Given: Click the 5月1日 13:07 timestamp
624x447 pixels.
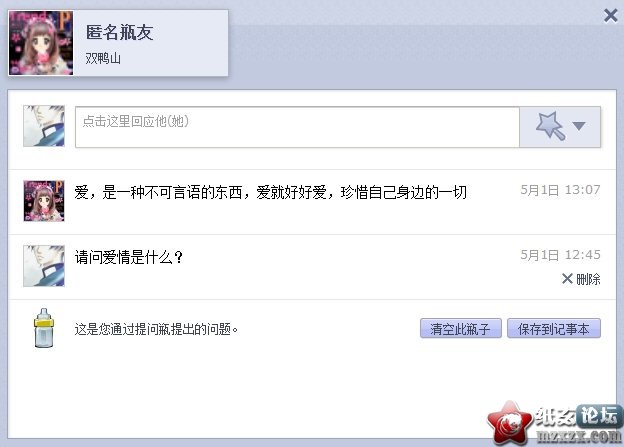Looking at the screenshot, I should coord(560,190).
